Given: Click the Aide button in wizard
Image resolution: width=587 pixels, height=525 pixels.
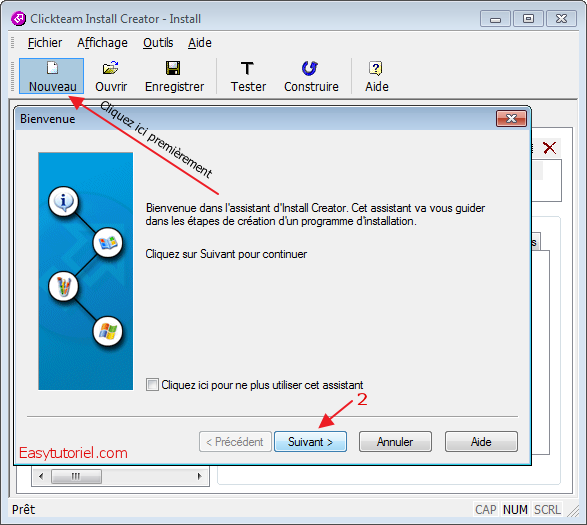Looking at the screenshot, I should [481, 441].
